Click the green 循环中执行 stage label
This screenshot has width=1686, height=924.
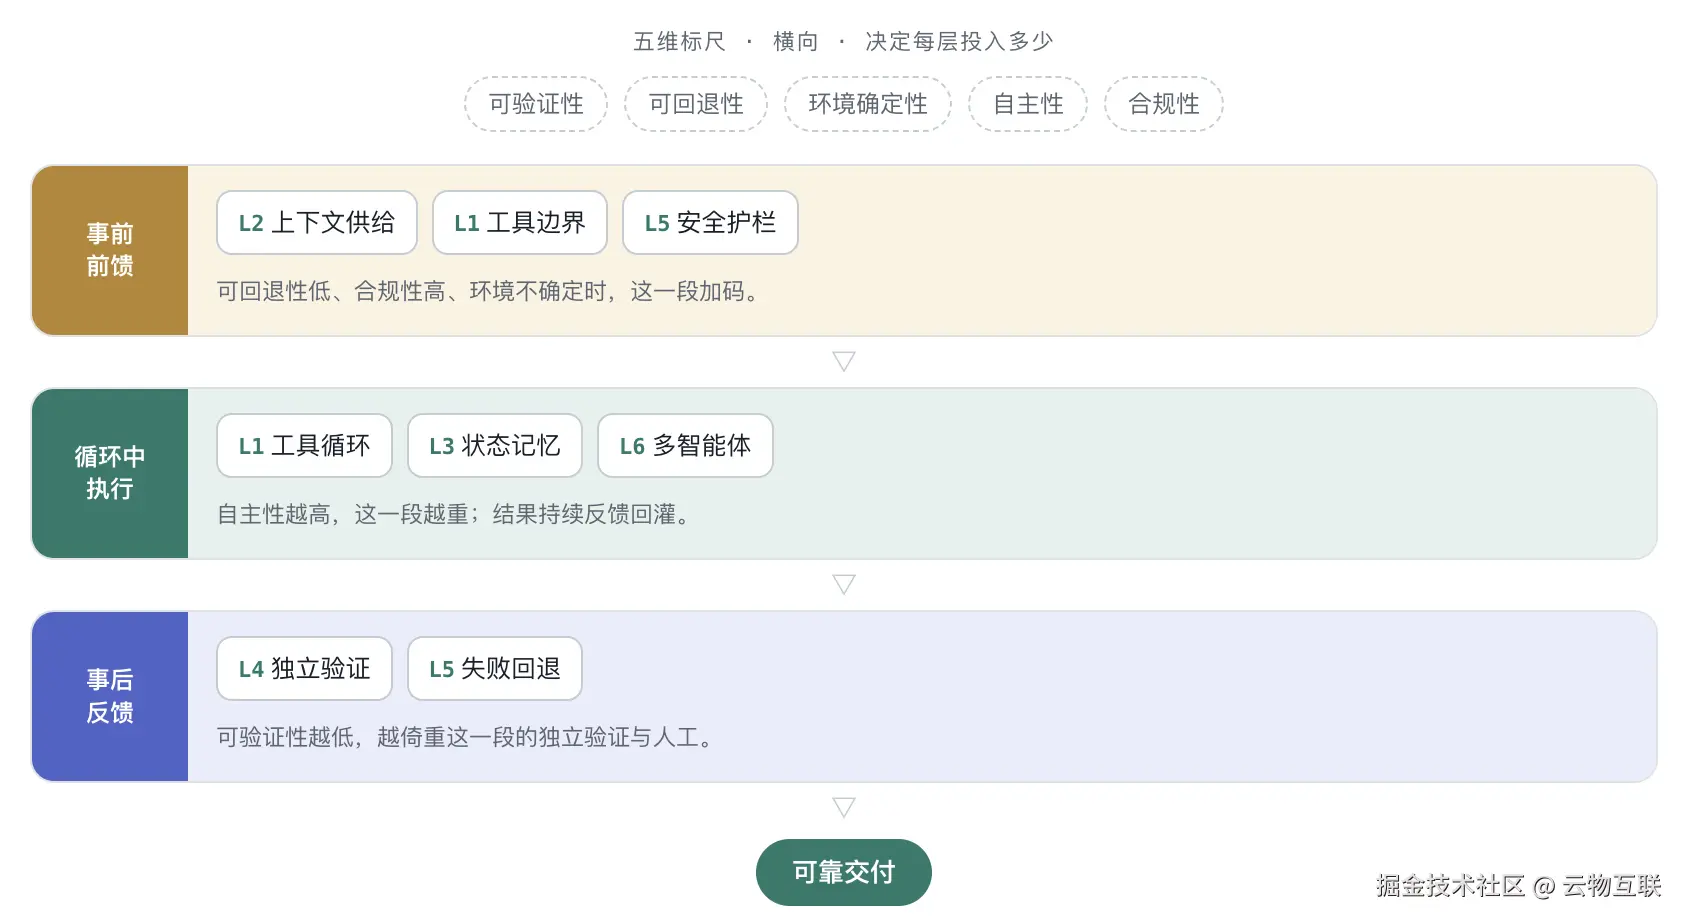click(110, 473)
